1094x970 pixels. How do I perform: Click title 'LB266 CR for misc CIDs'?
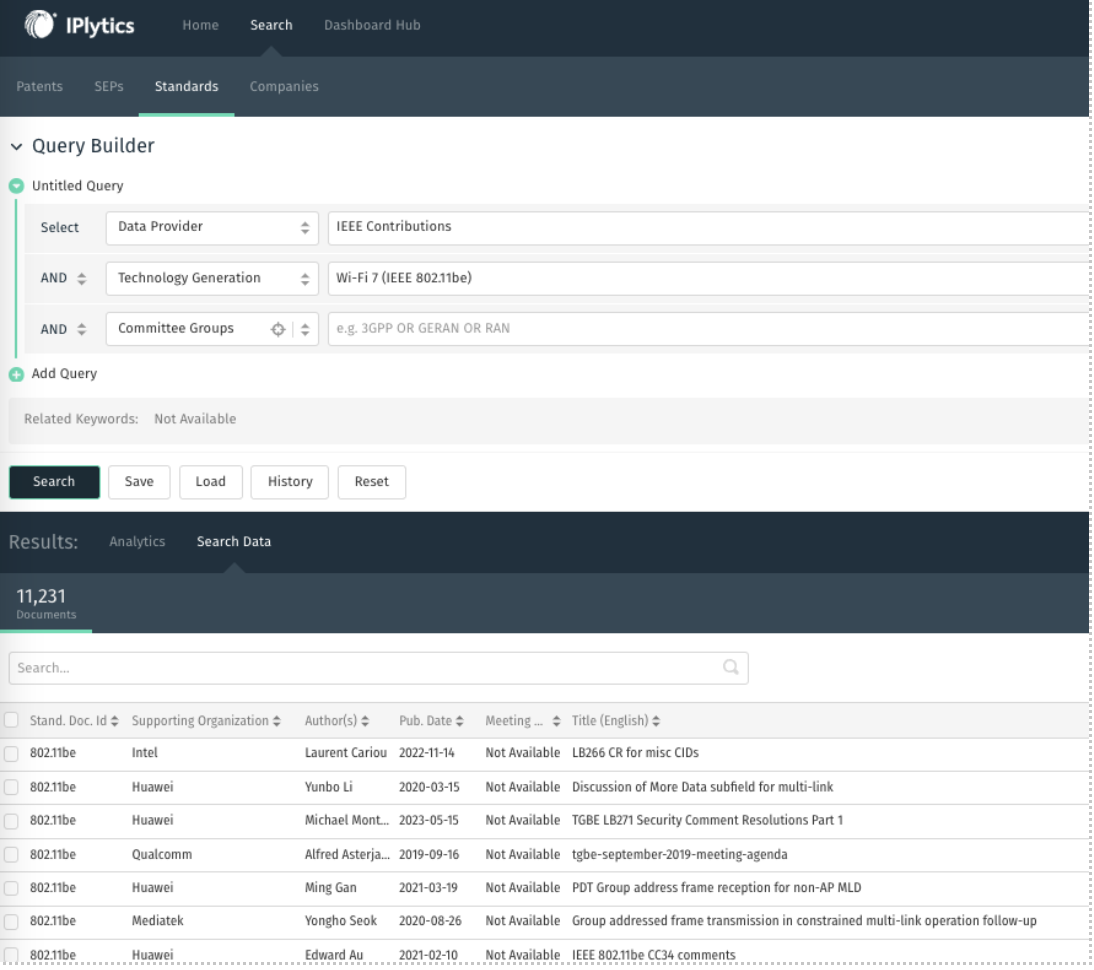pyautogui.click(x=635, y=753)
